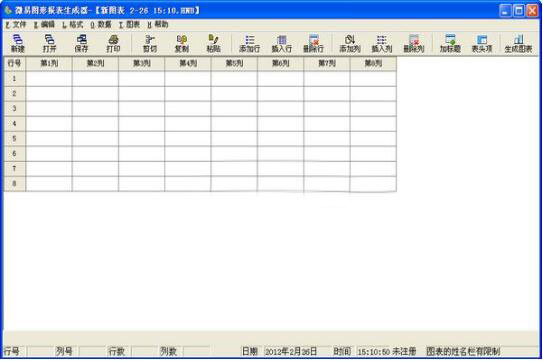Save the chart using 保存 icon

pyautogui.click(x=81, y=43)
